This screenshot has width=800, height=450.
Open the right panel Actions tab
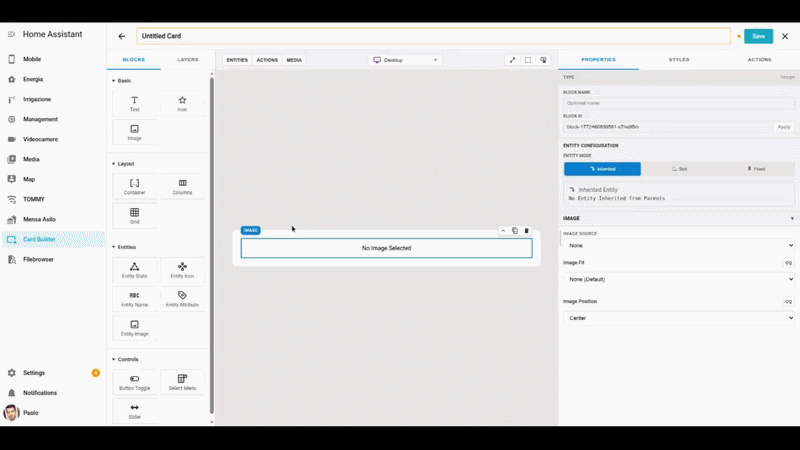tap(759, 60)
